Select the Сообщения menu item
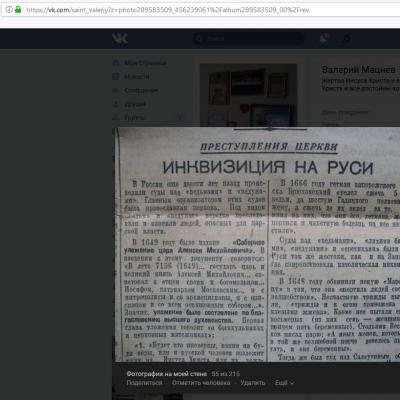The width and height of the screenshot is (400, 400). tap(141, 90)
